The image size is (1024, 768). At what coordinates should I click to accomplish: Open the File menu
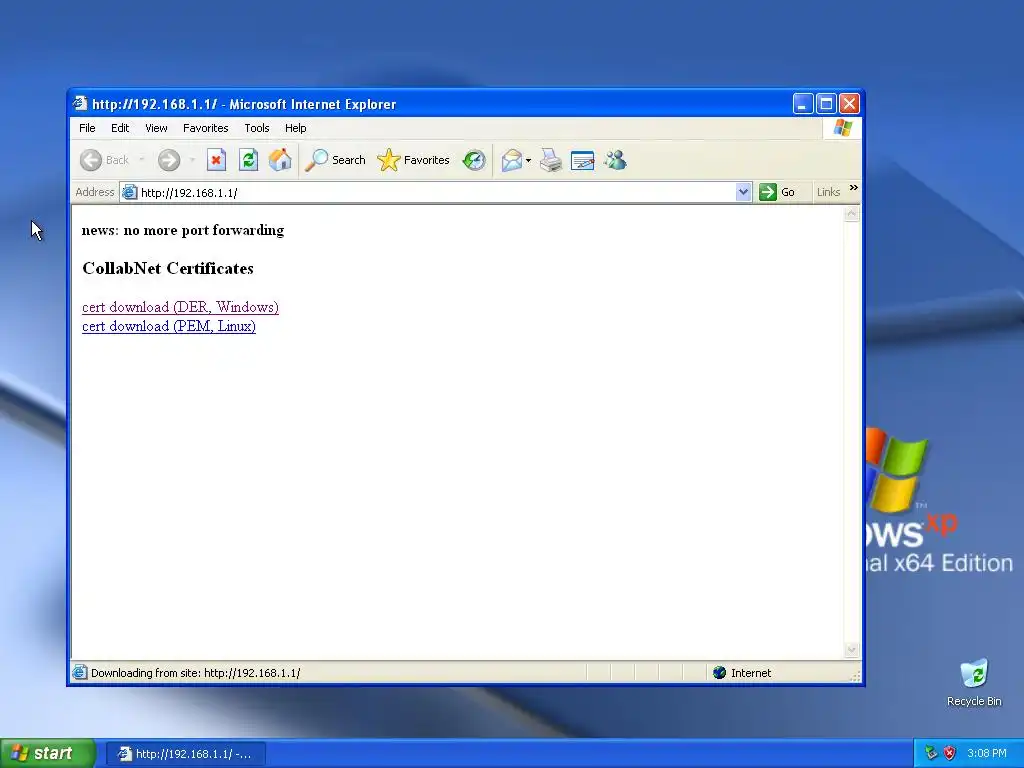point(88,128)
